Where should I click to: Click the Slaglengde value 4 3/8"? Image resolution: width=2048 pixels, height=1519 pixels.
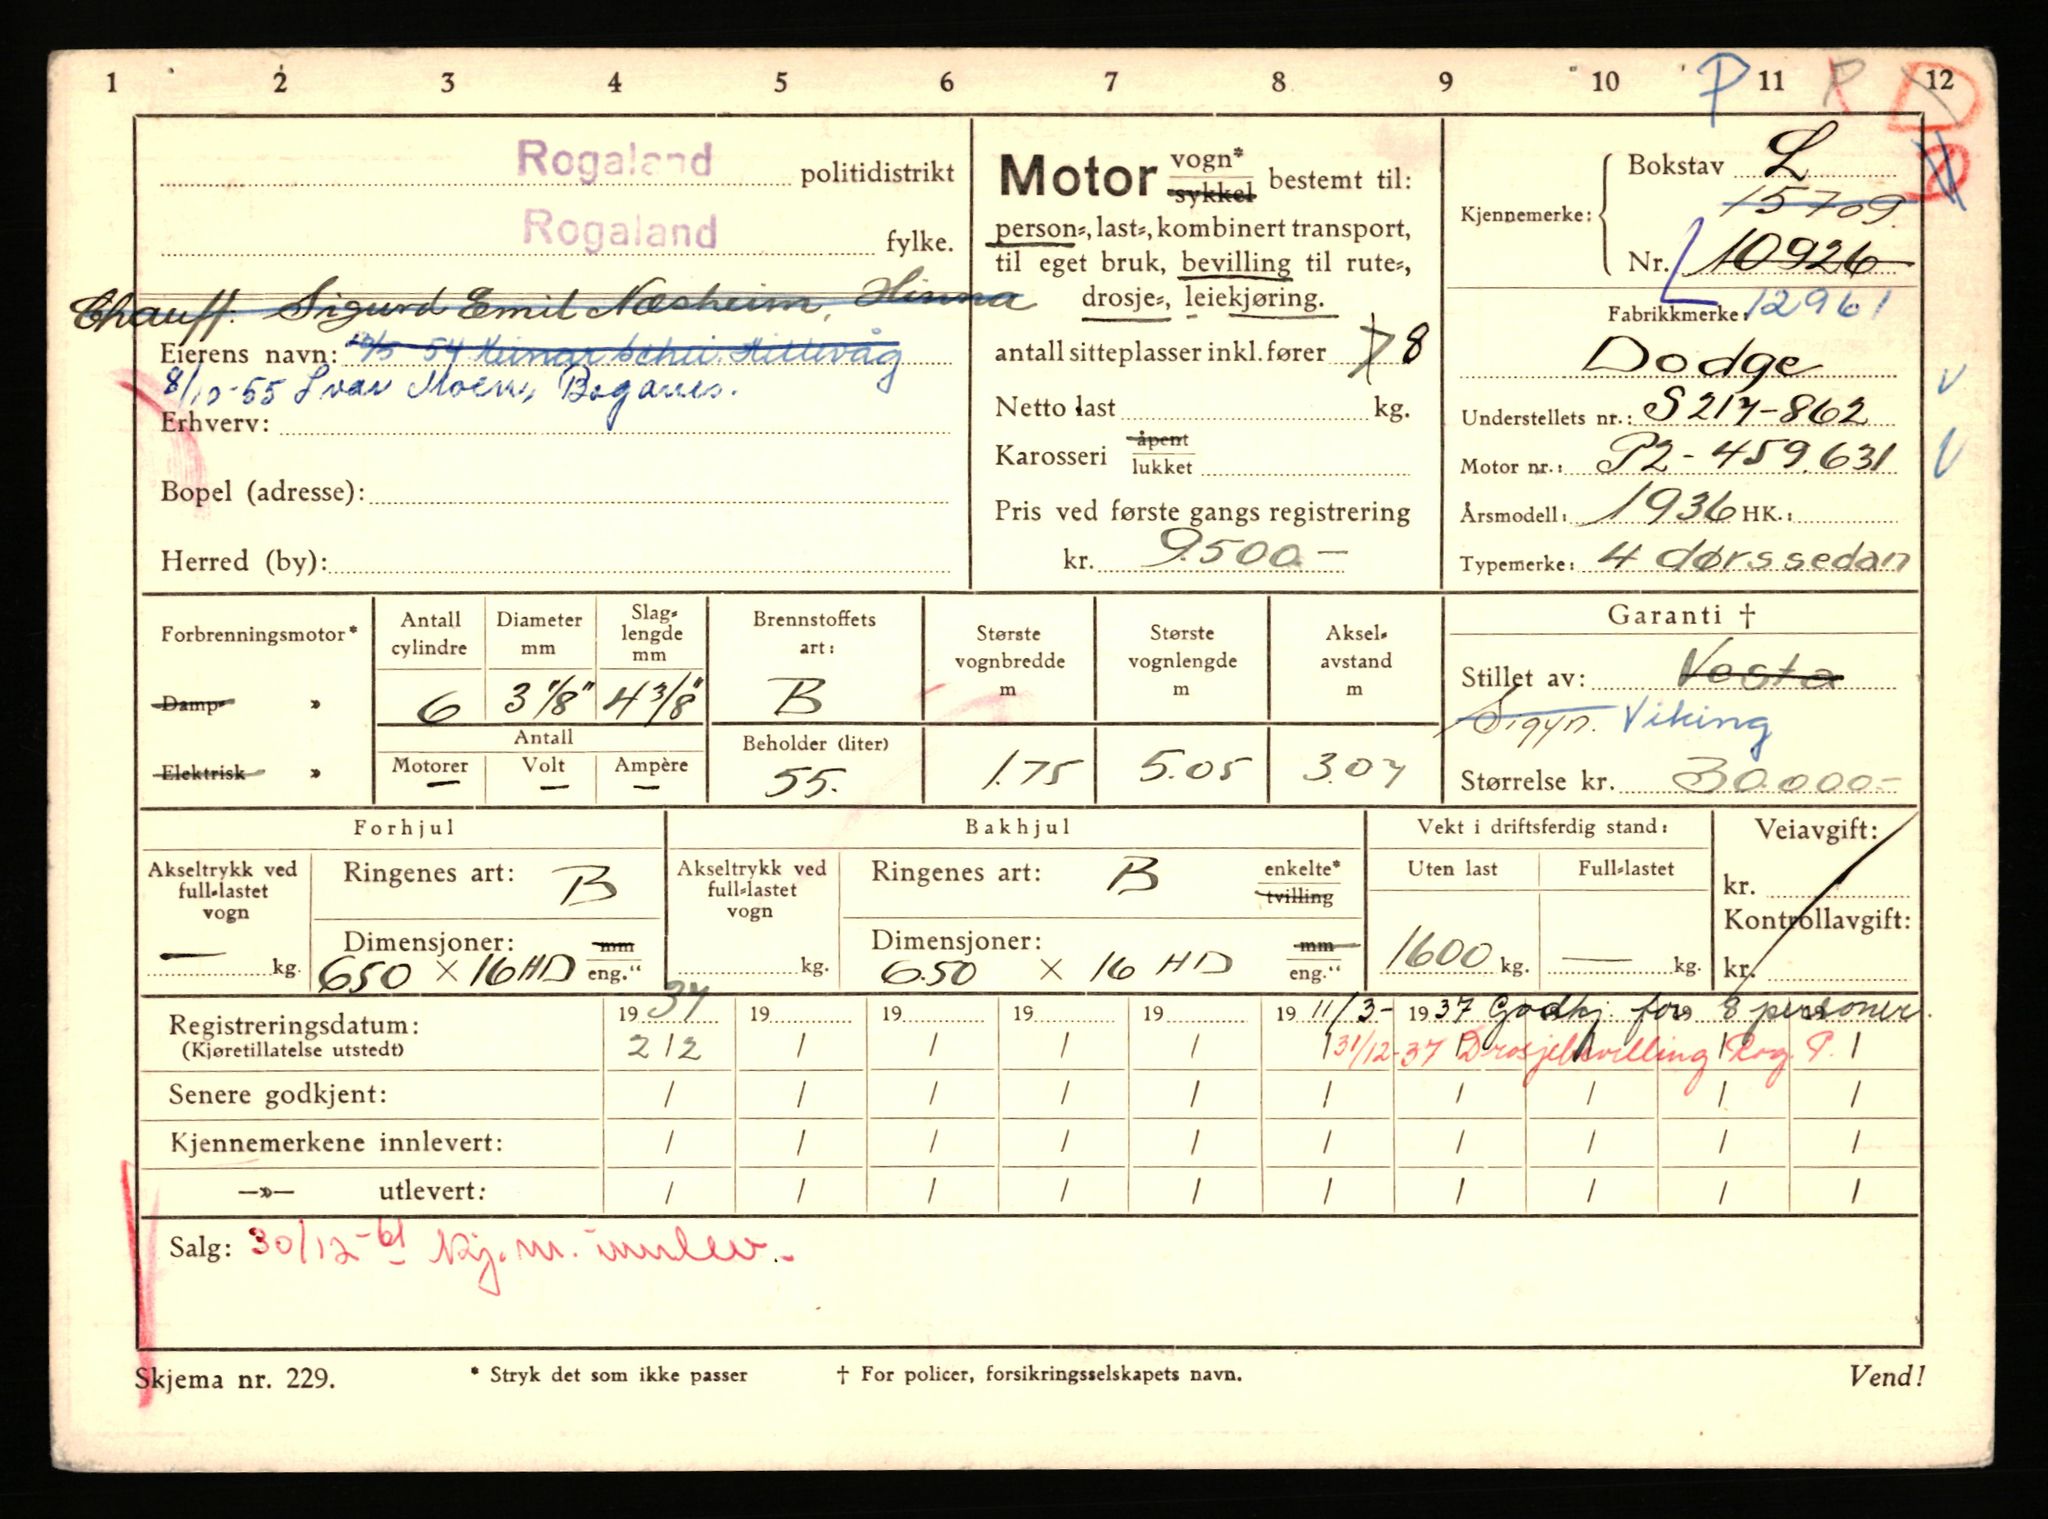(652, 699)
